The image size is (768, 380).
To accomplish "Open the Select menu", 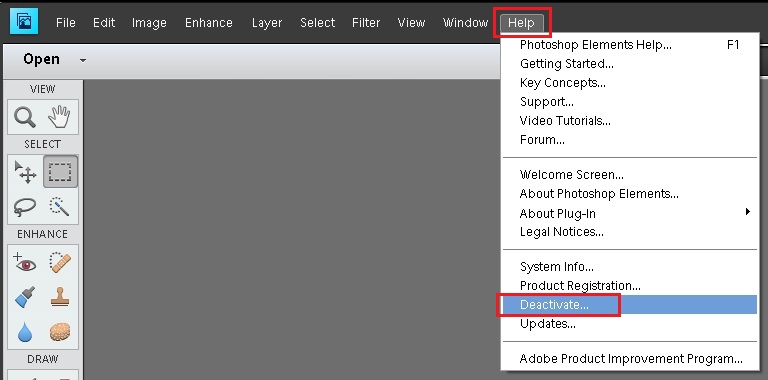I will [x=317, y=23].
